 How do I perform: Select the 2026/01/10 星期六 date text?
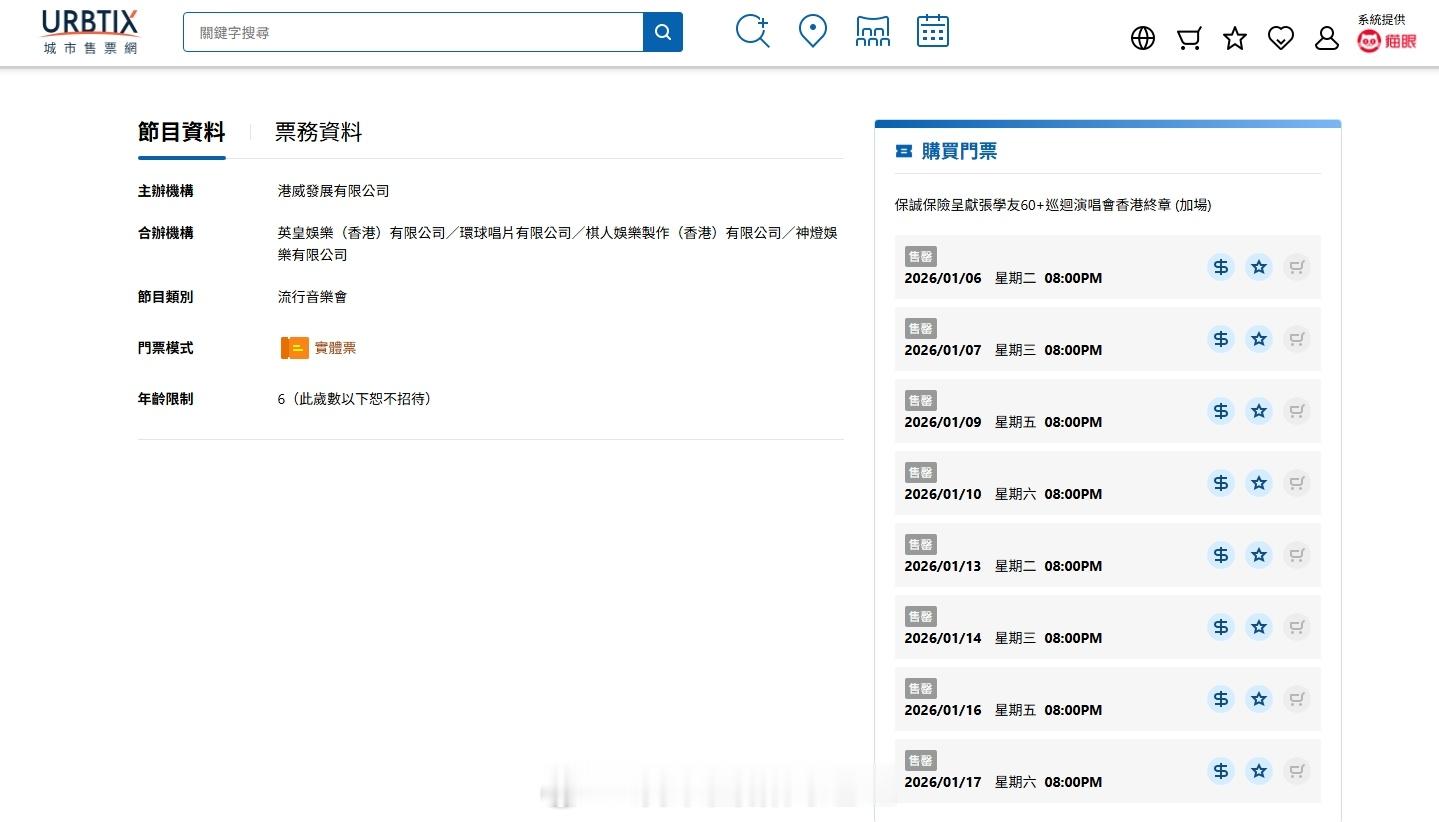click(970, 494)
